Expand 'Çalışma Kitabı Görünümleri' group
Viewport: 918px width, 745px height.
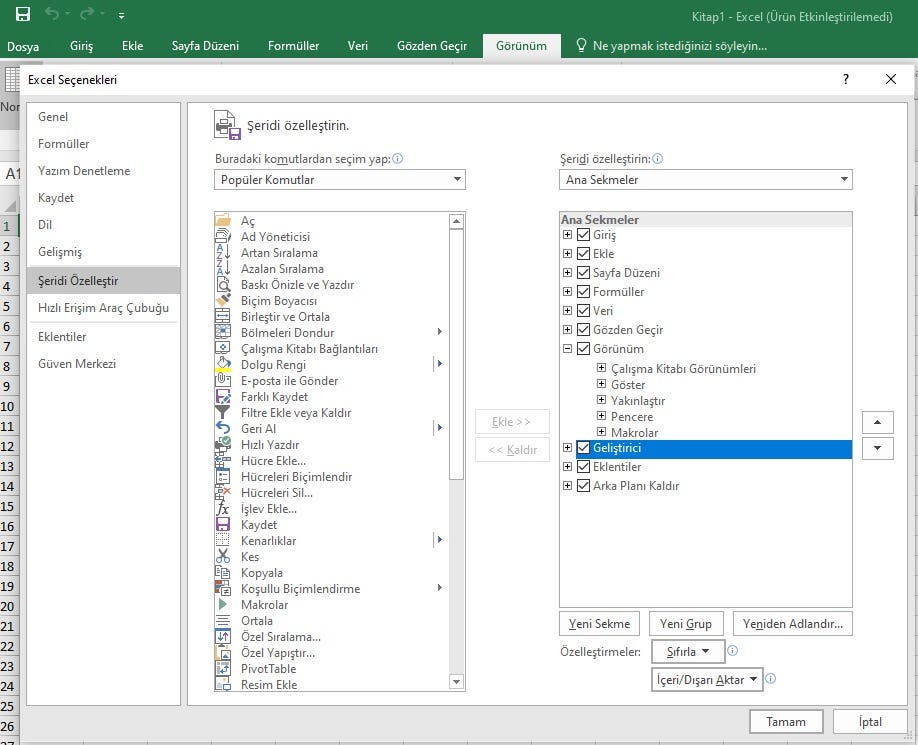601,368
